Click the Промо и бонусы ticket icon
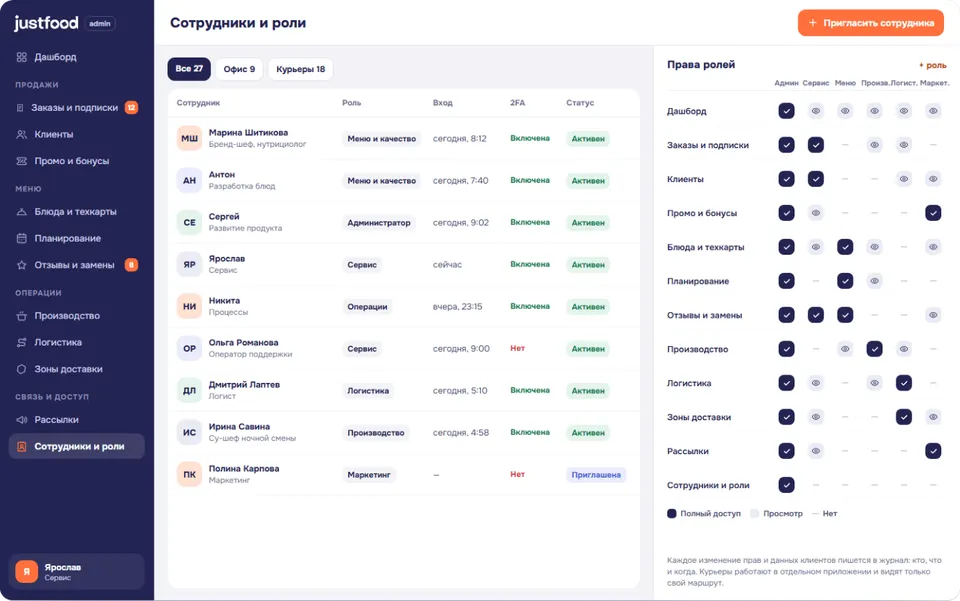 coord(21,161)
